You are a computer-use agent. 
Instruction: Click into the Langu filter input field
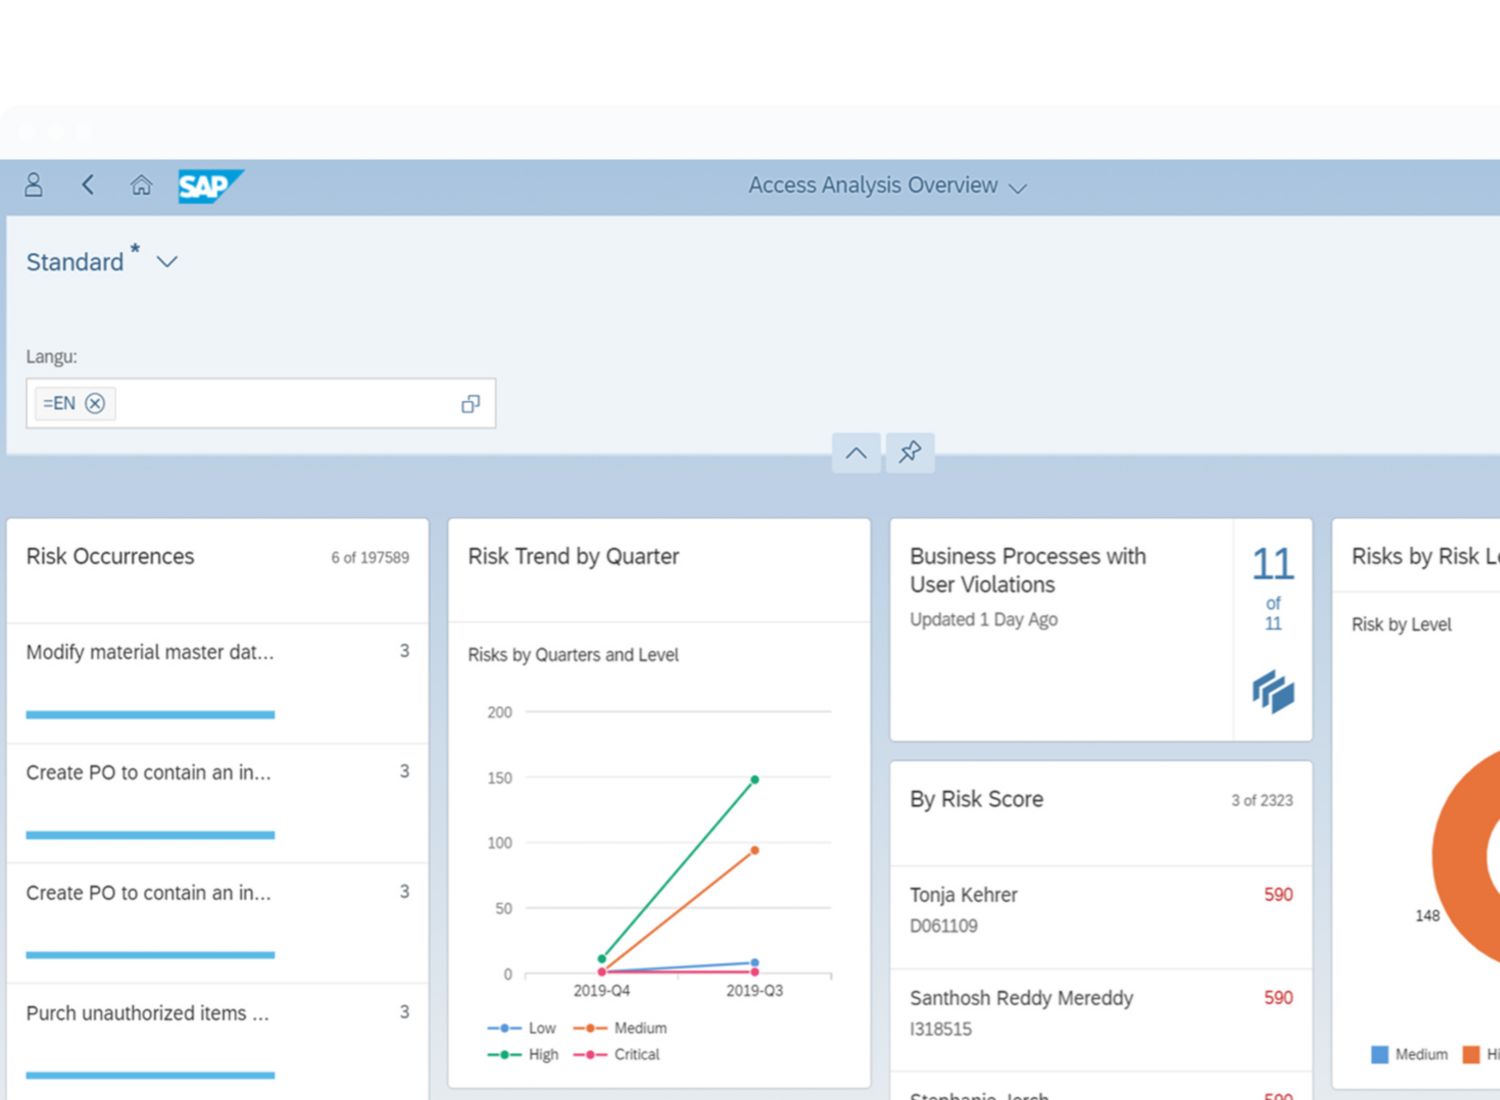280,404
